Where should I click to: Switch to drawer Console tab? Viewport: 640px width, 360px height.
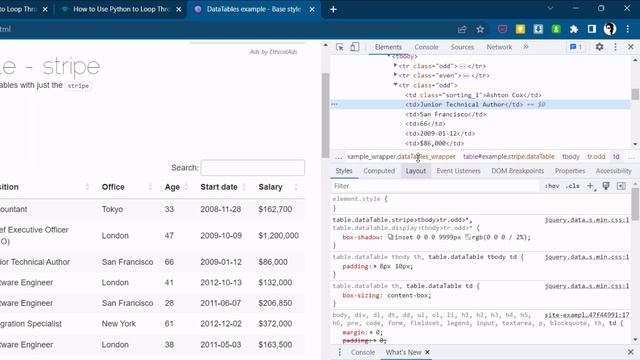(362, 352)
